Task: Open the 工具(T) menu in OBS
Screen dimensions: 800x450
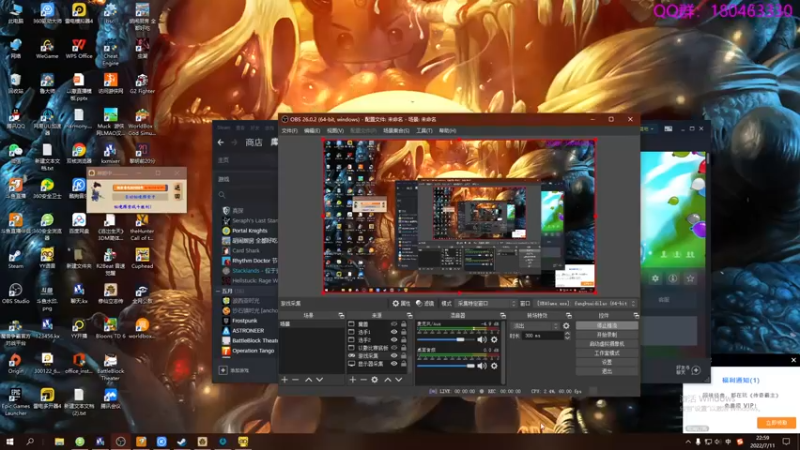Action: tap(424, 131)
